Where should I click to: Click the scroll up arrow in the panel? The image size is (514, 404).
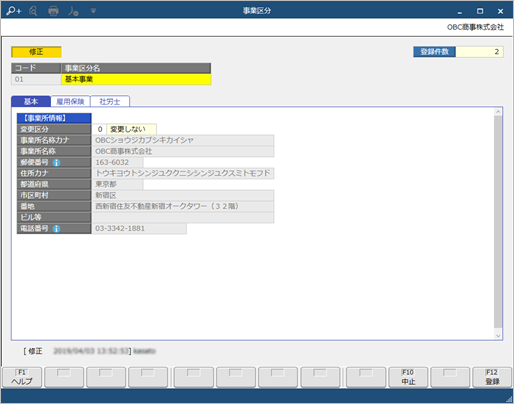tap(498, 112)
